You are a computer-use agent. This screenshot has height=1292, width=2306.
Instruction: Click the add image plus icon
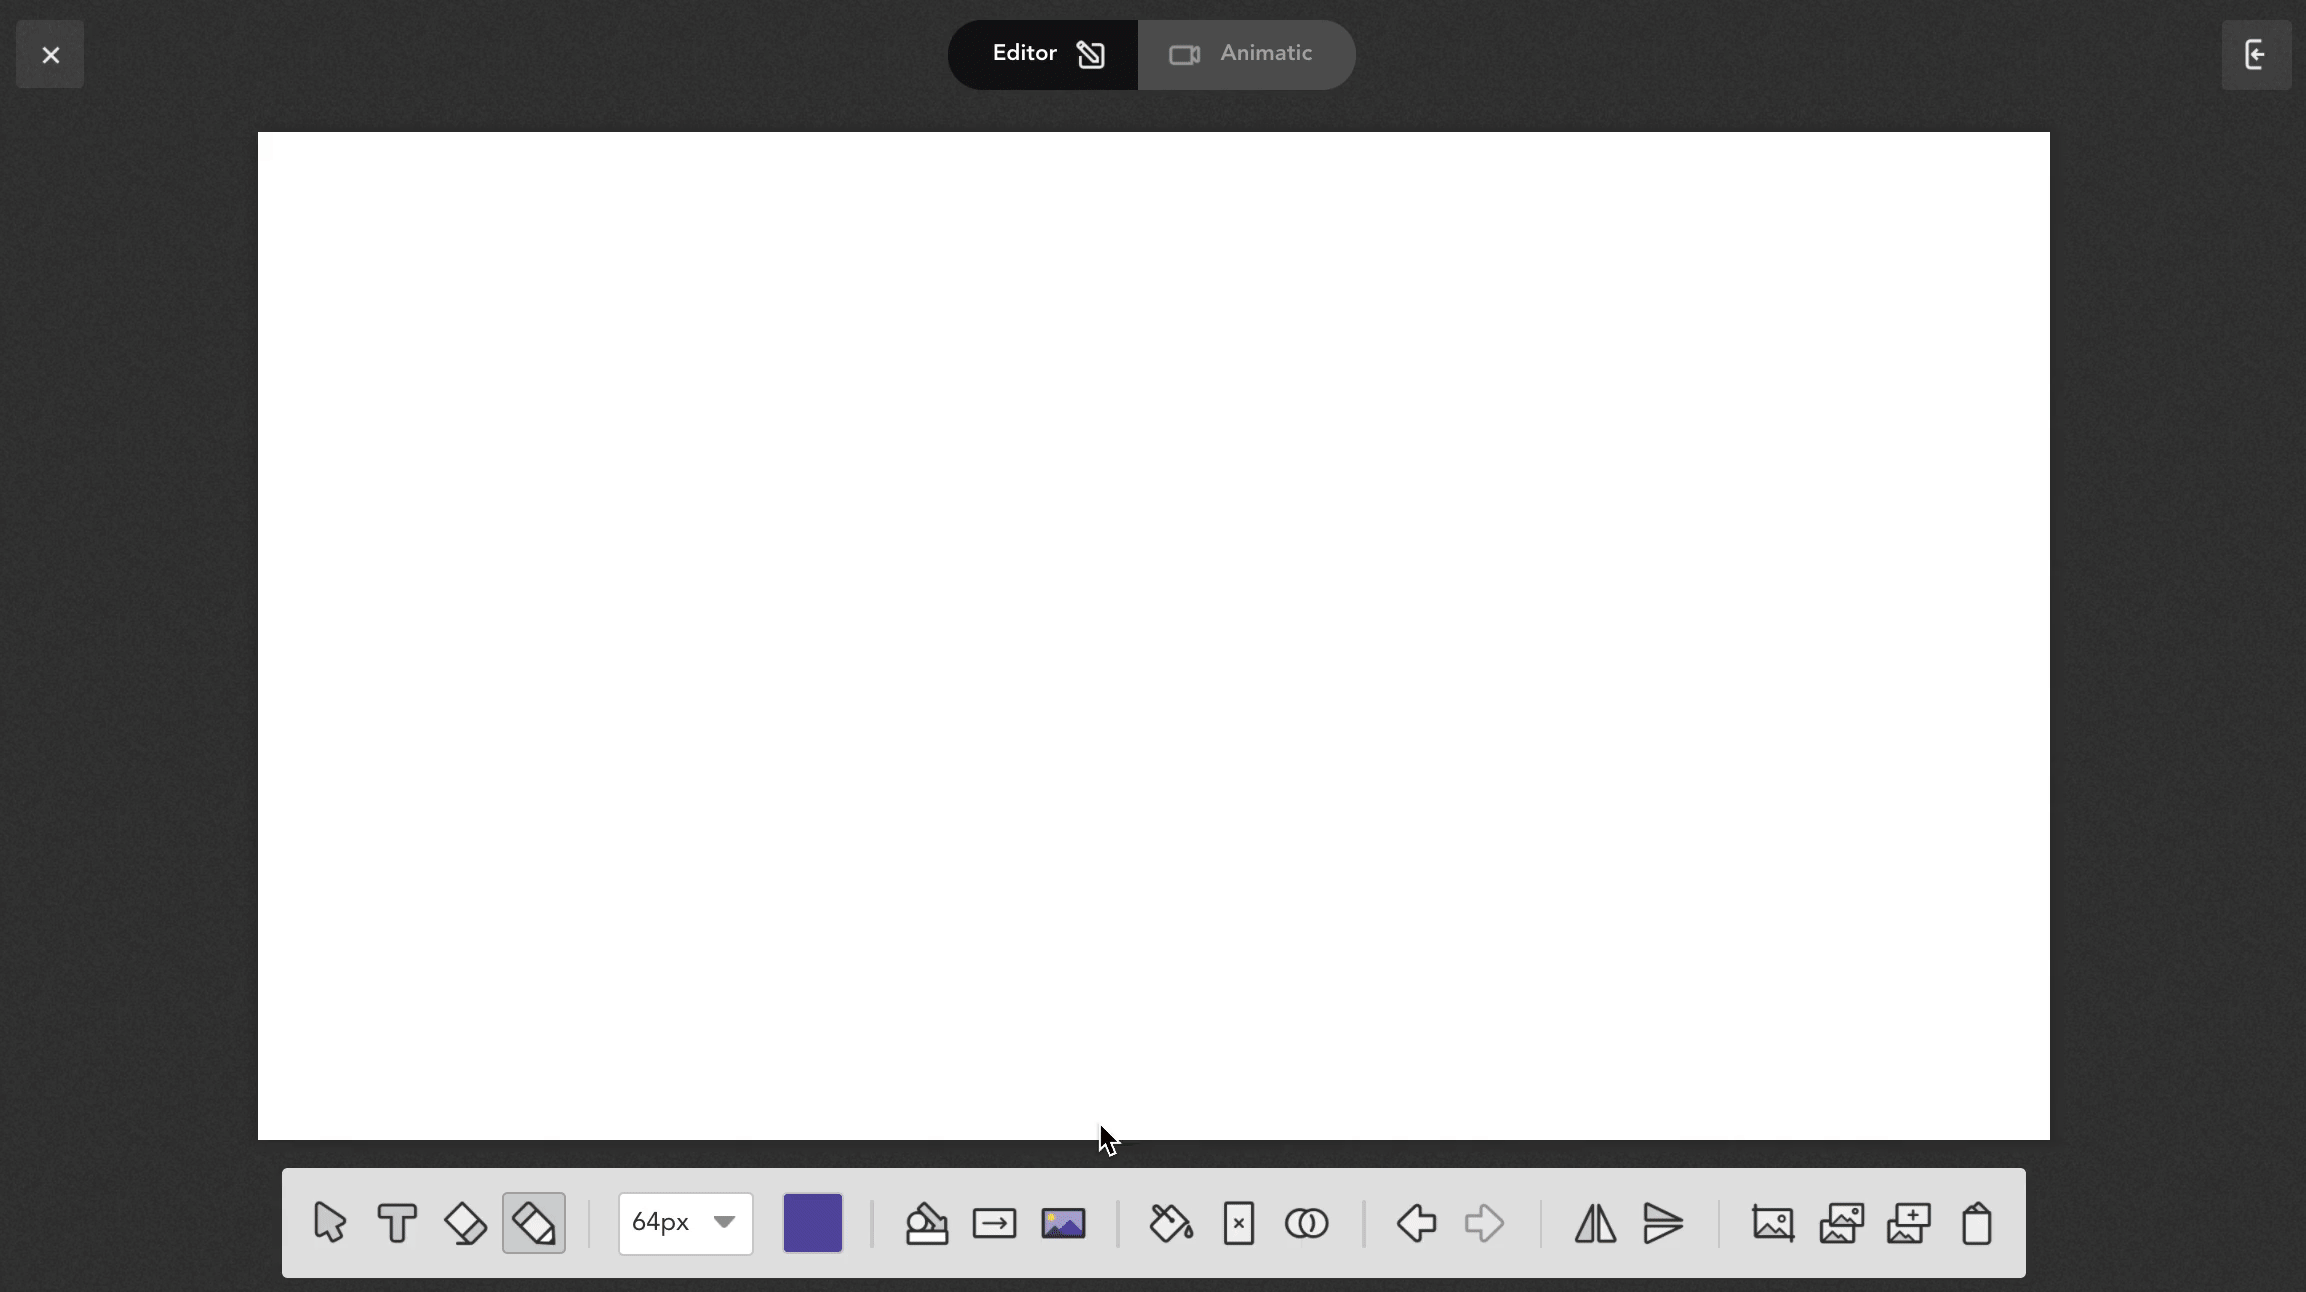coord(1908,1223)
